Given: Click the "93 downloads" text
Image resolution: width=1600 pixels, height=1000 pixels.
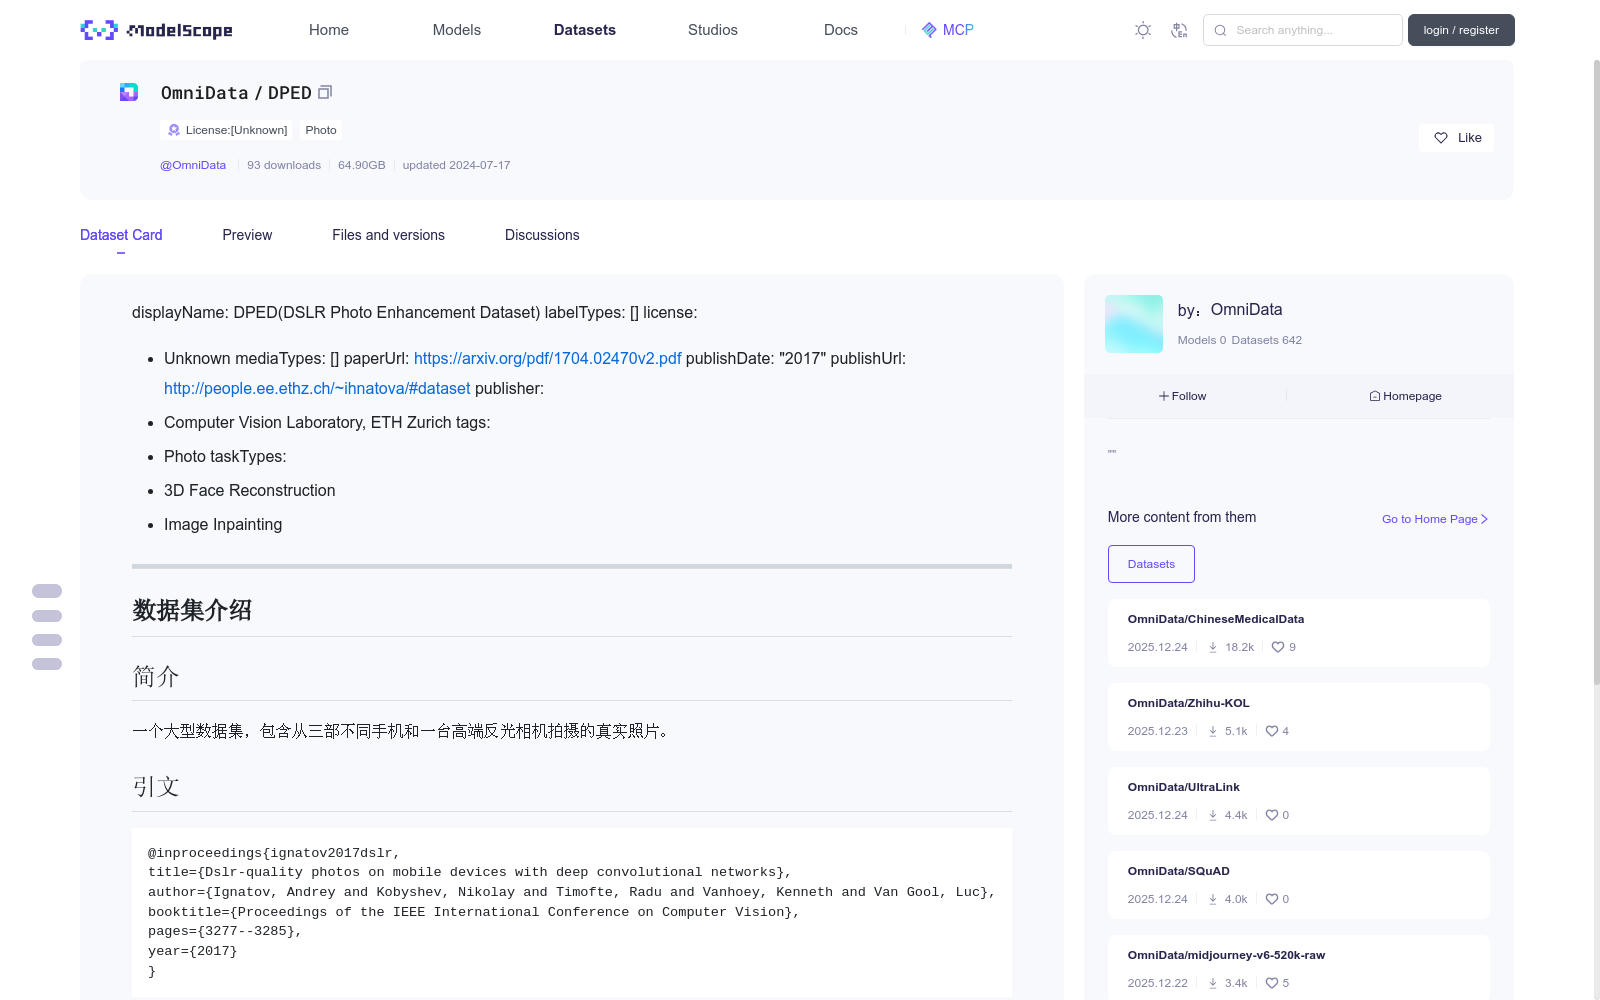Looking at the screenshot, I should point(284,165).
